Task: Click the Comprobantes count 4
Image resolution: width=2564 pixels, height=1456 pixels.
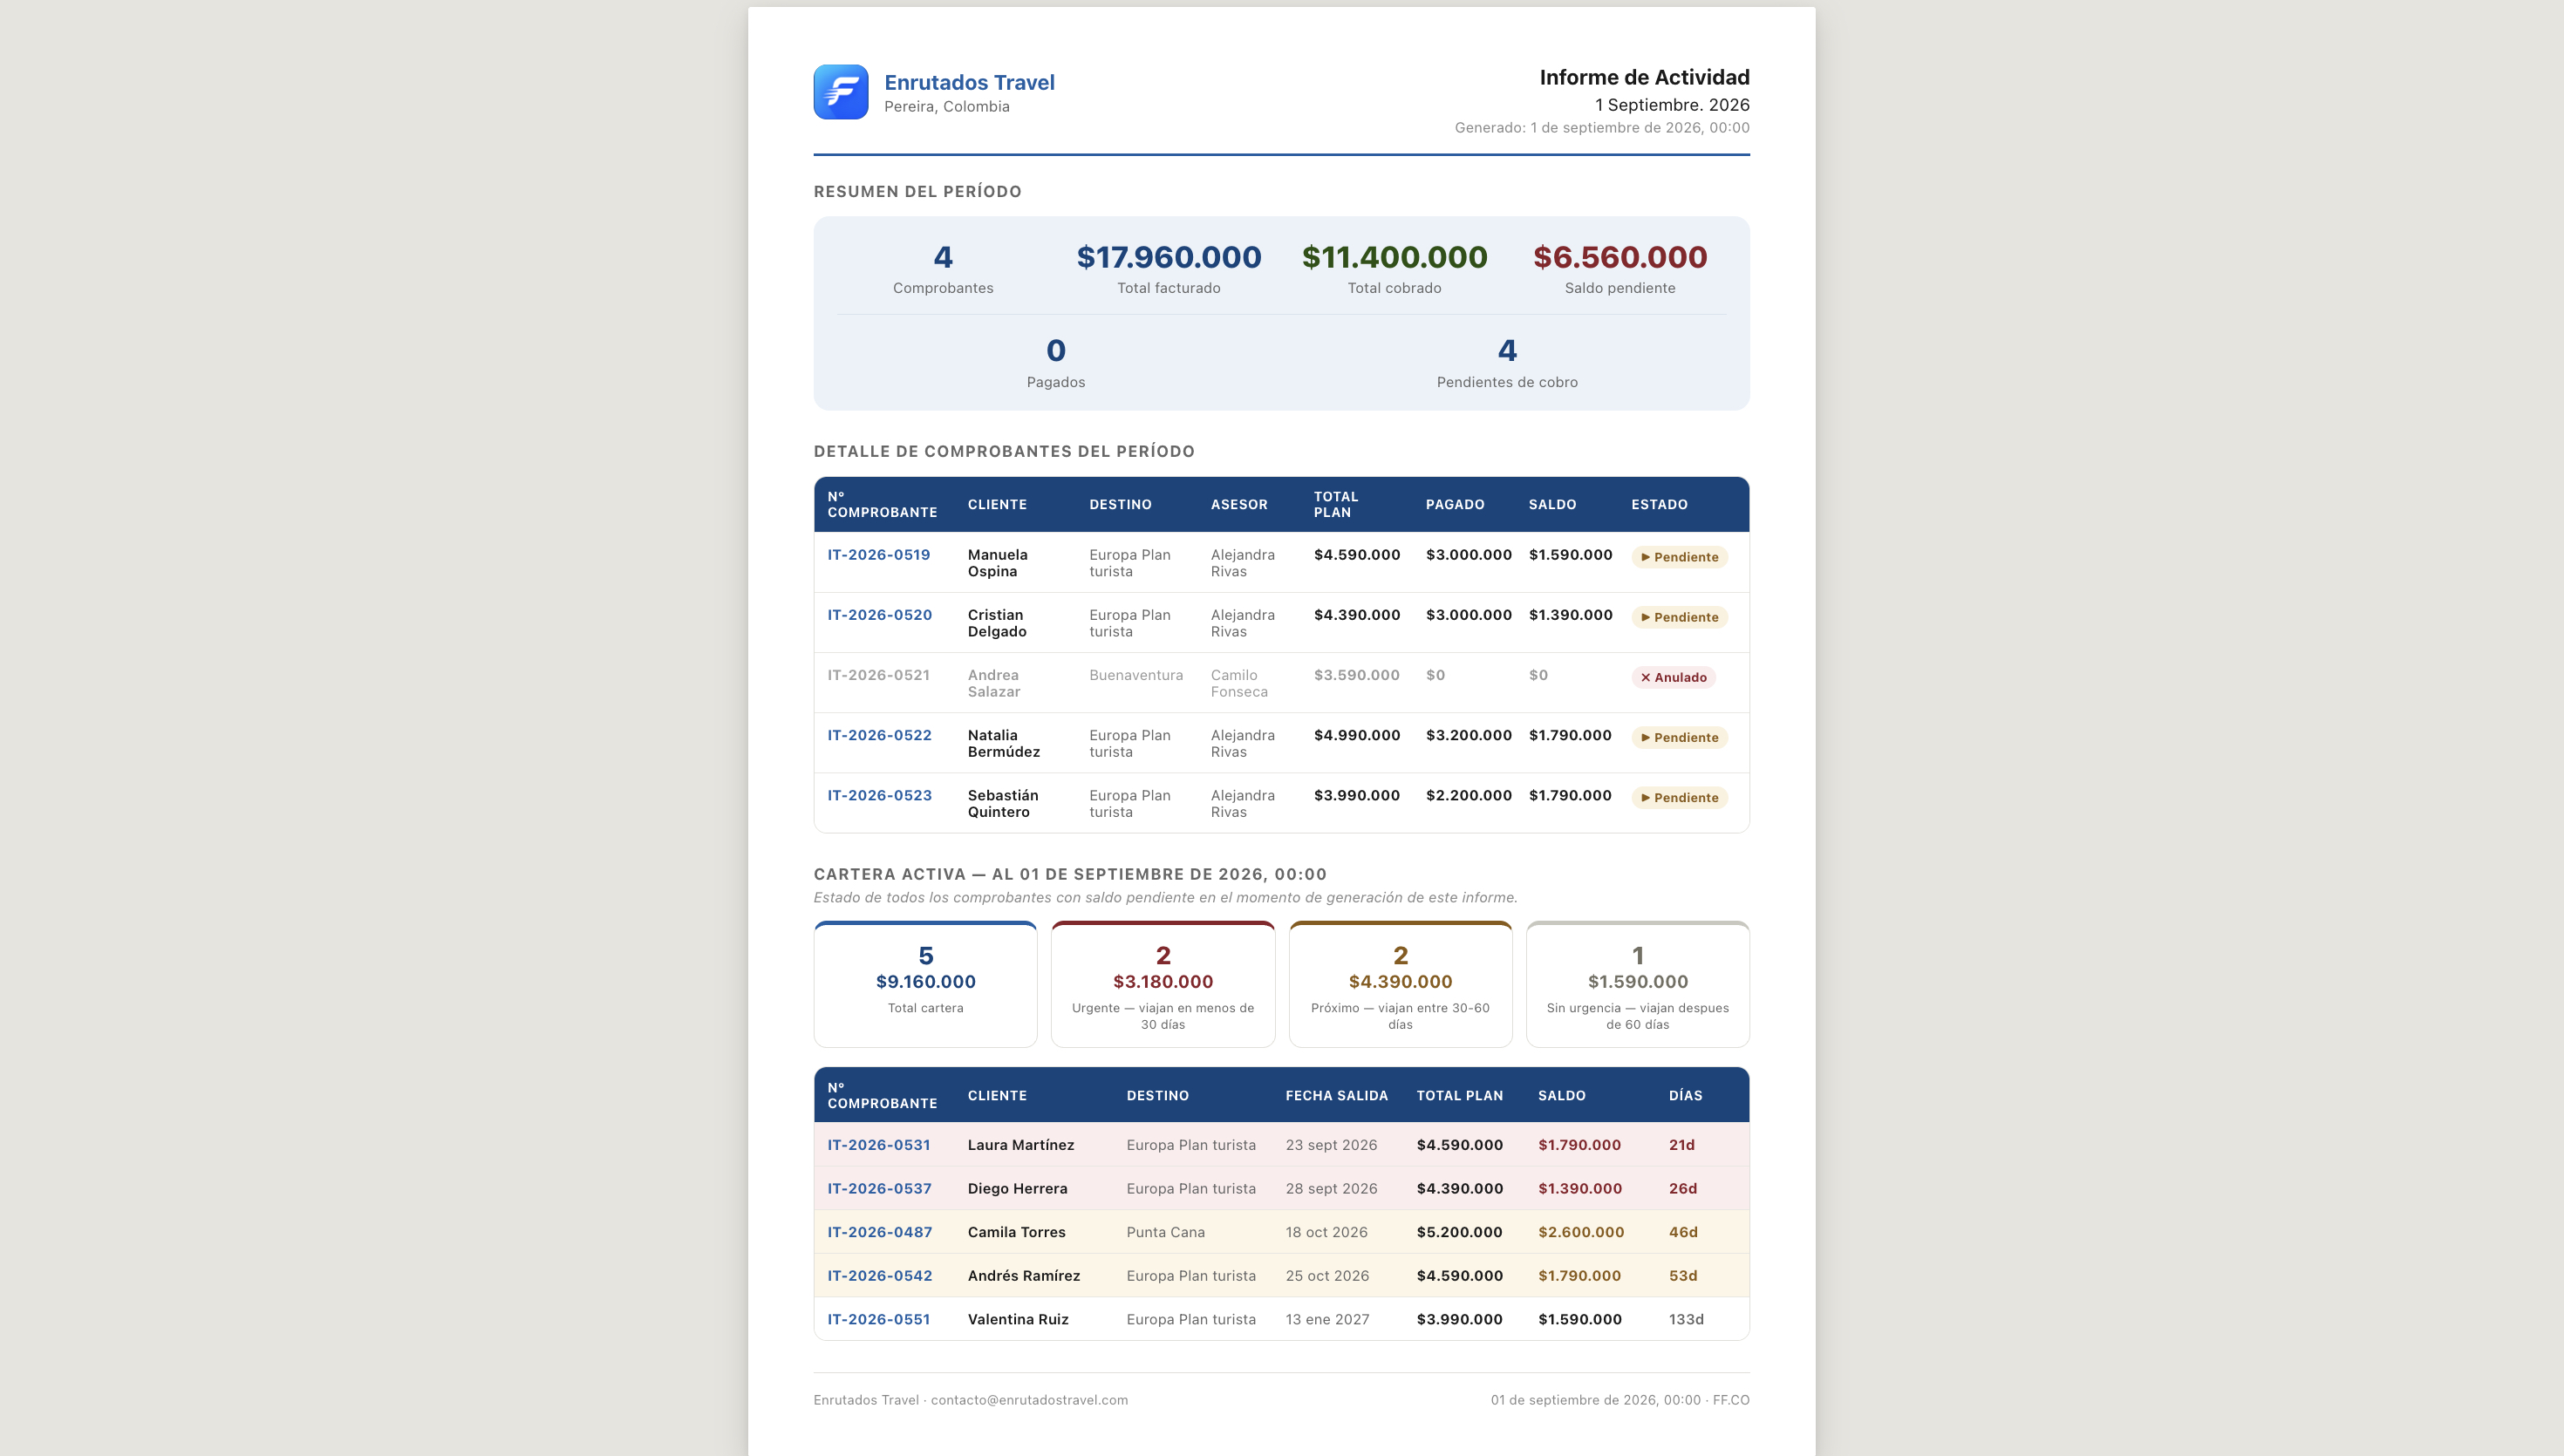Action: 942,257
